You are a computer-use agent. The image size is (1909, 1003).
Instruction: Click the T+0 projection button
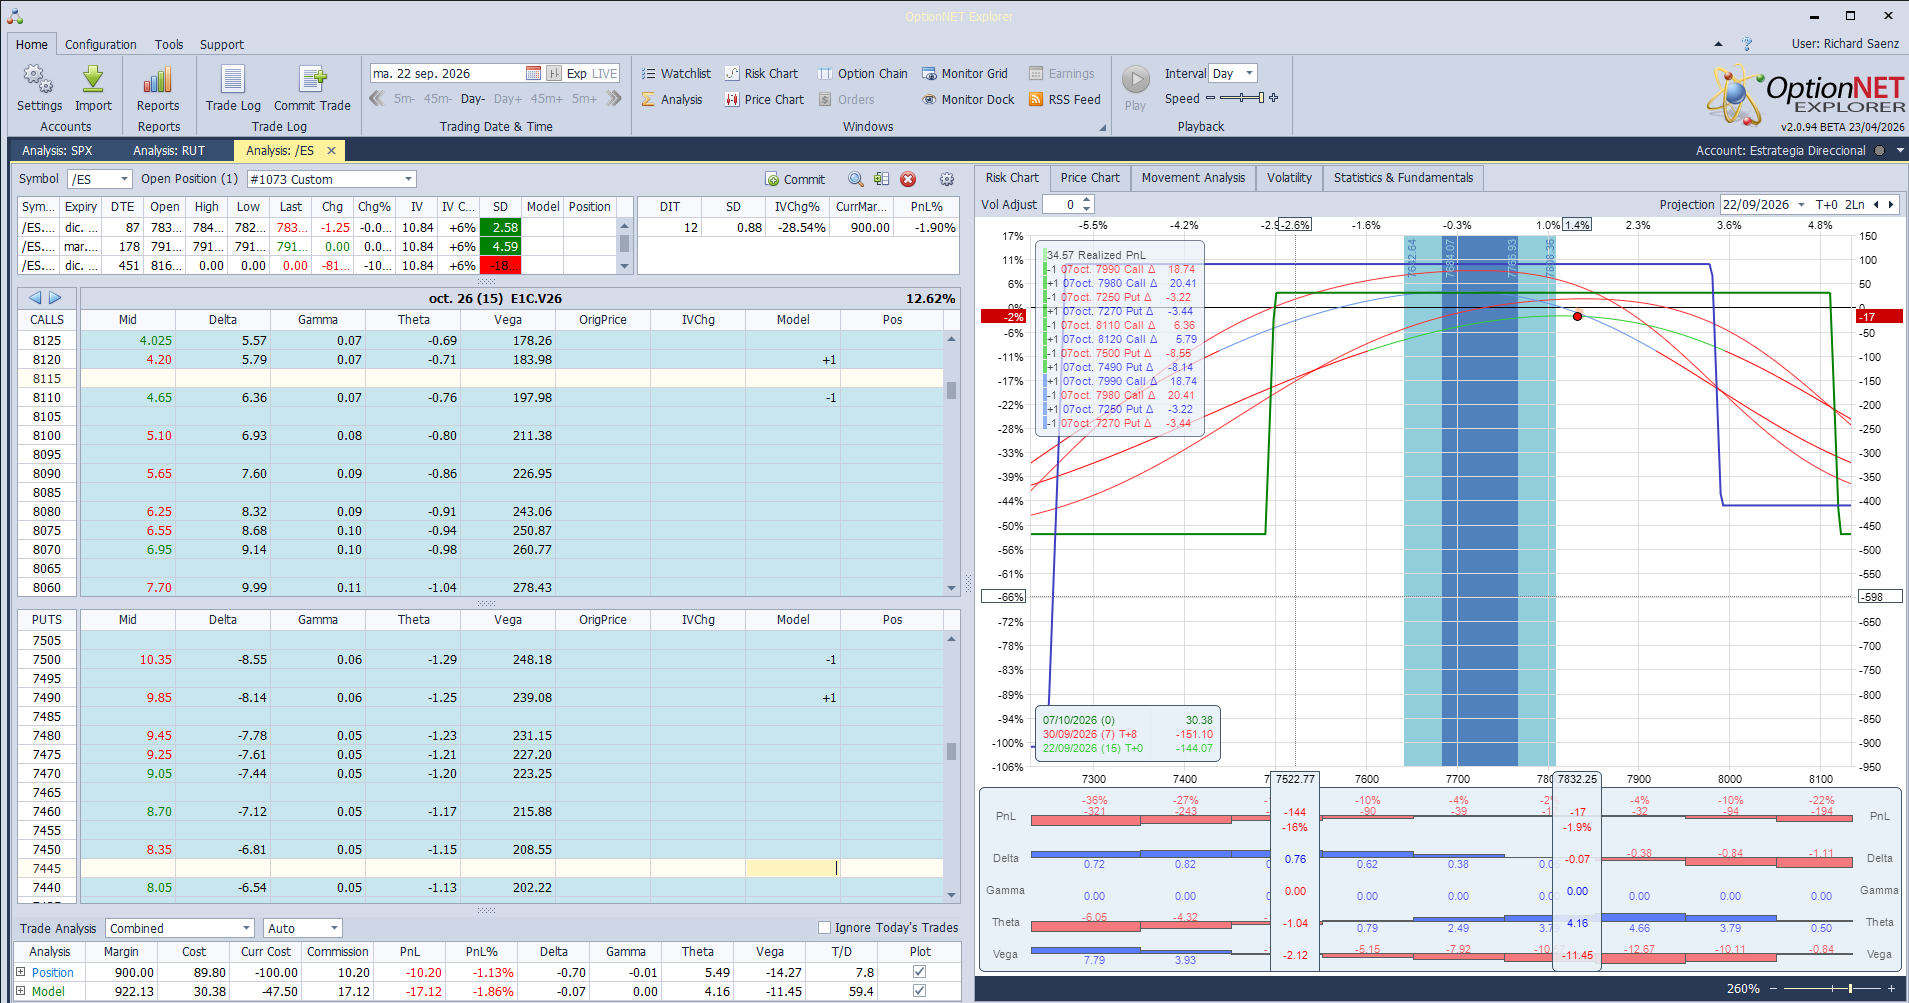pyautogui.click(x=1827, y=204)
